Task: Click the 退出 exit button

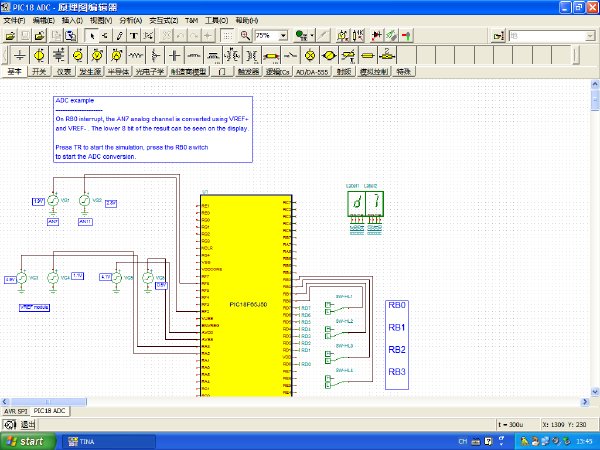Action: point(27,424)
